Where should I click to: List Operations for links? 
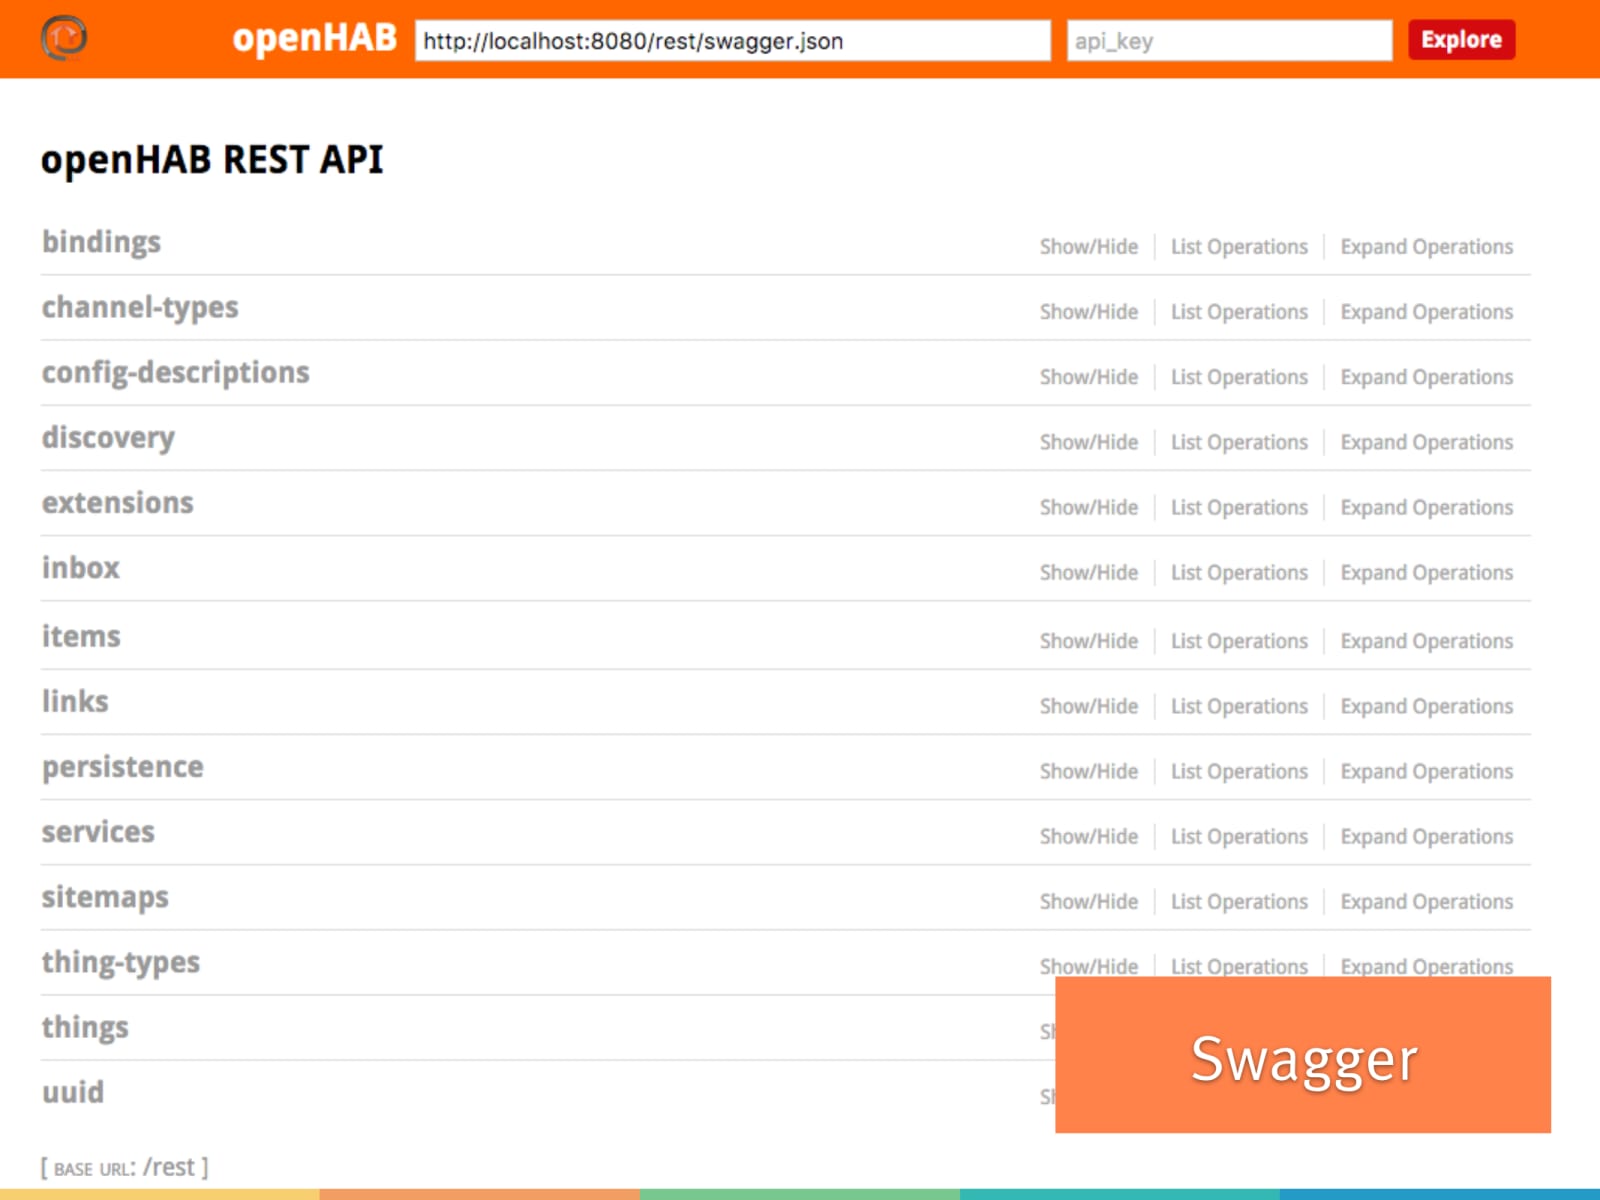1239,706
